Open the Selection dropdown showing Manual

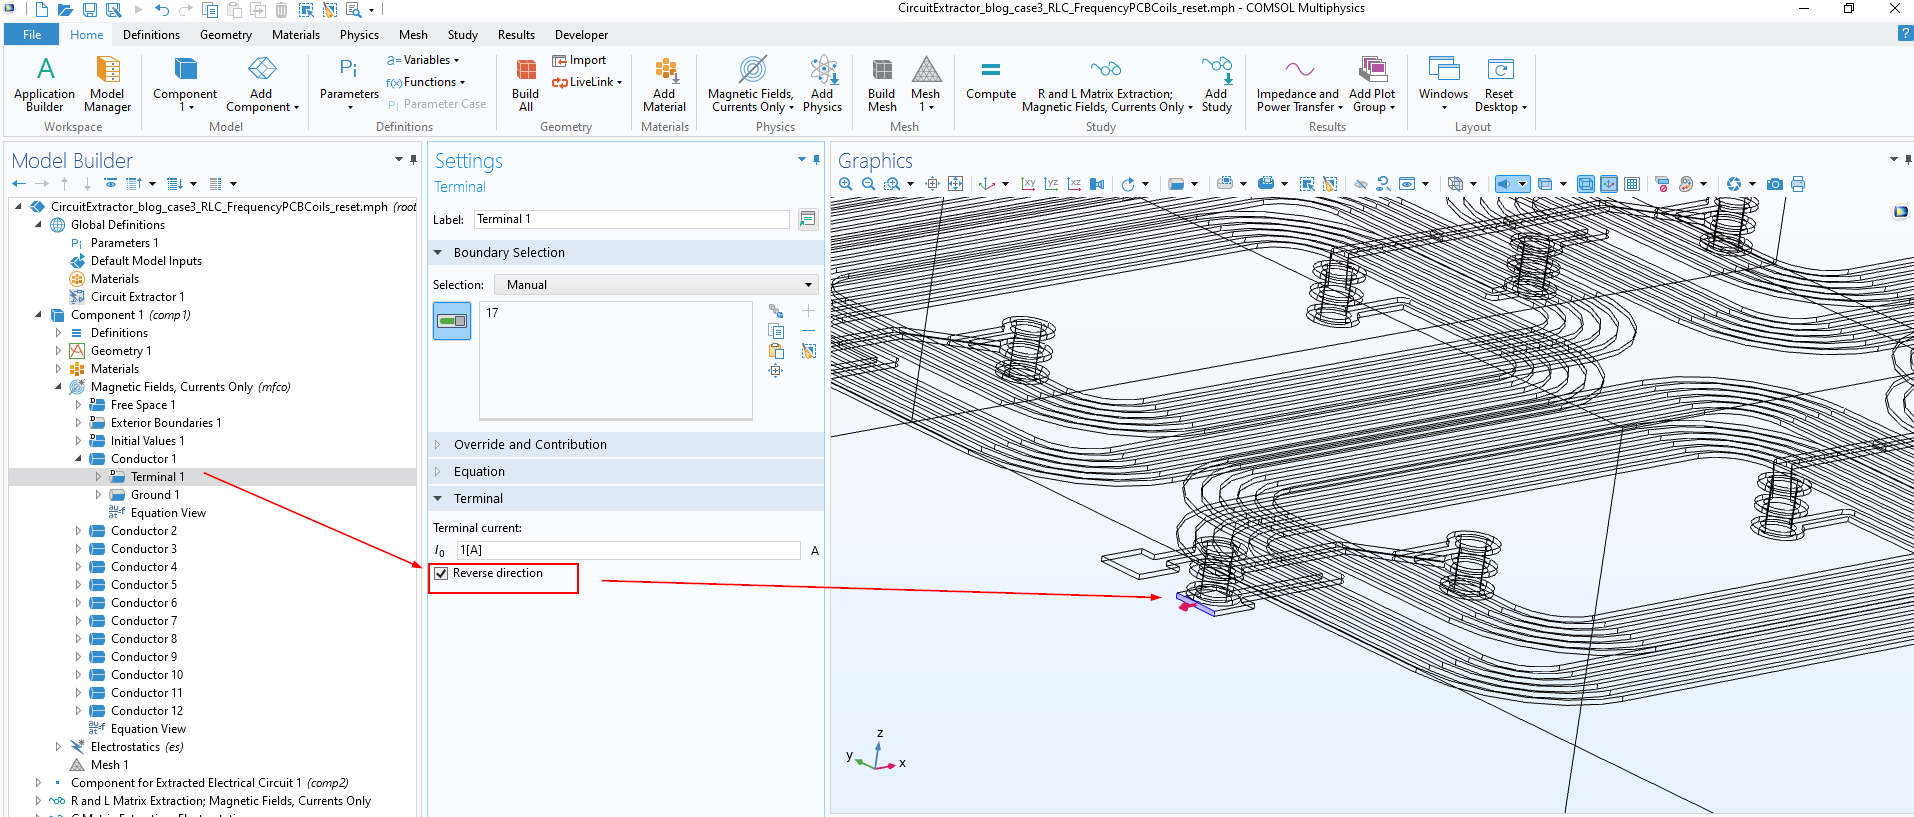click(x=656, y=285)
